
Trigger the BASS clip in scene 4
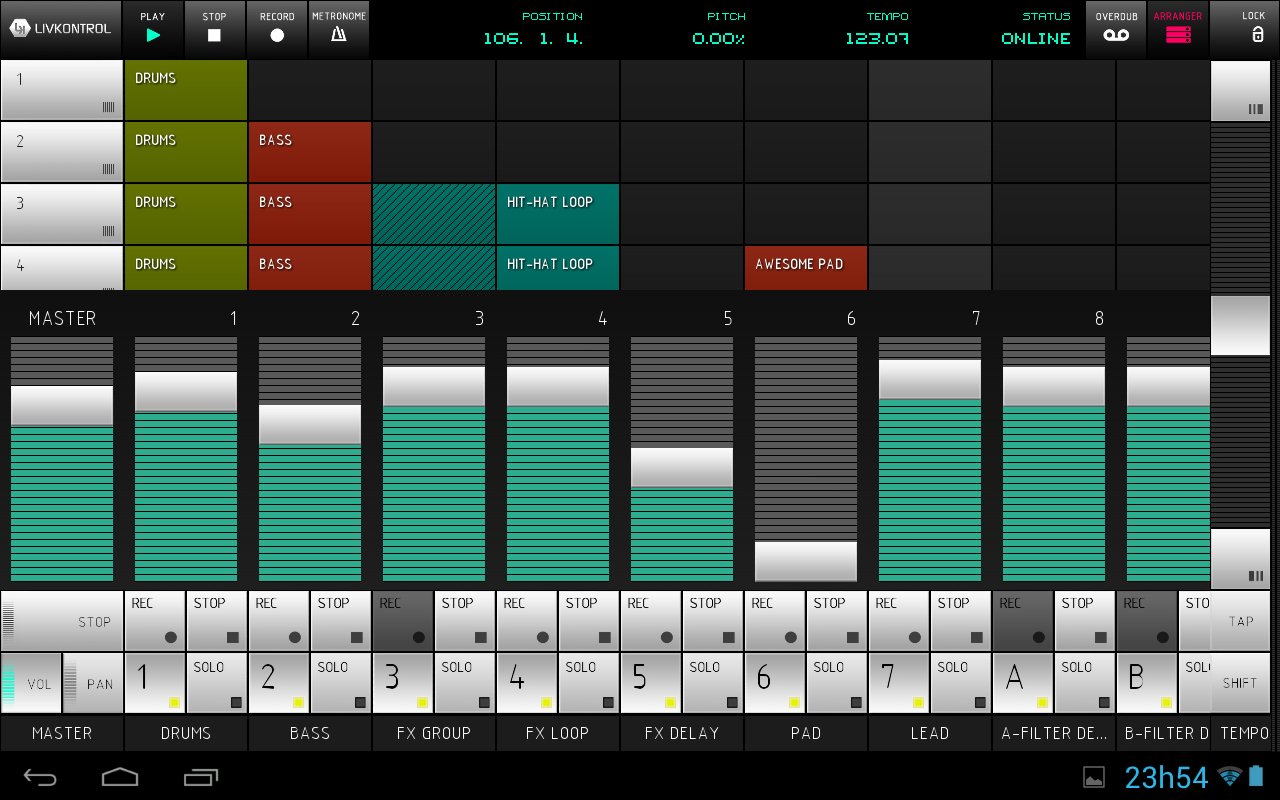pos(310,268)
